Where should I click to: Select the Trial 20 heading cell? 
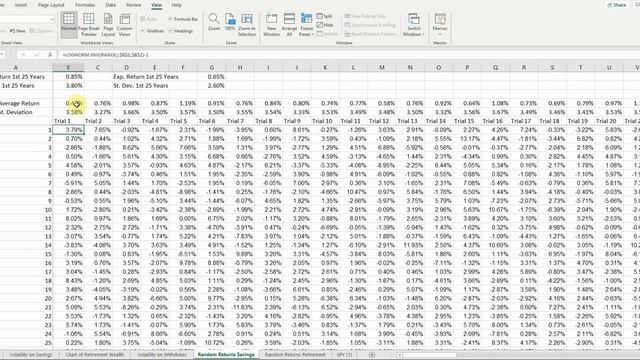609,121
